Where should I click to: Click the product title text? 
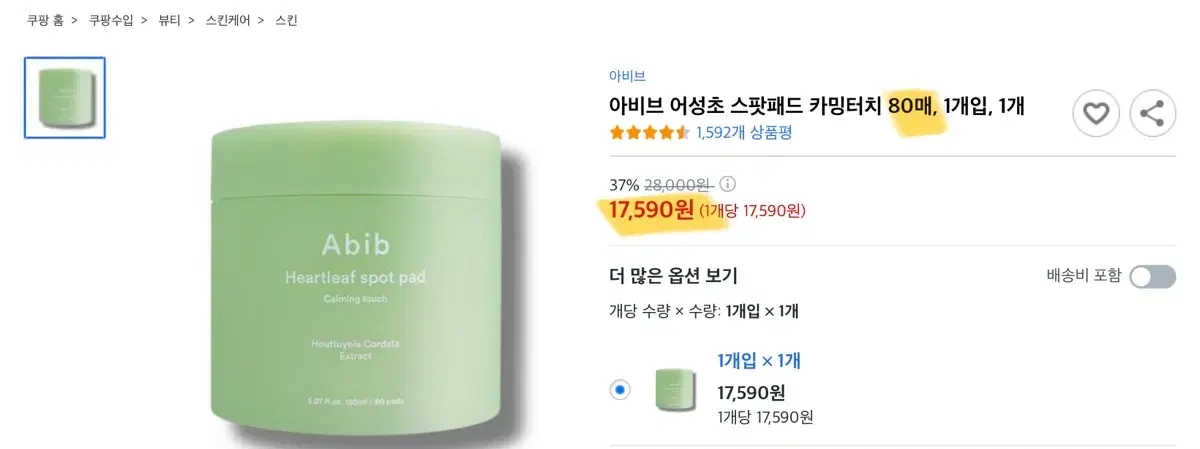click(x=817, y=106)
